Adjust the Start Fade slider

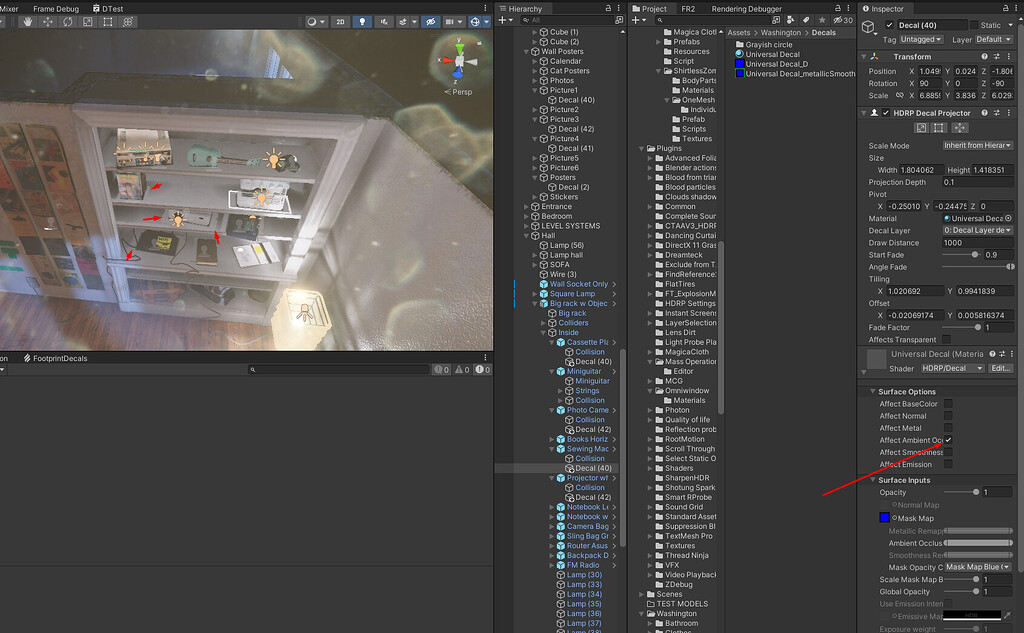point(975,254)
